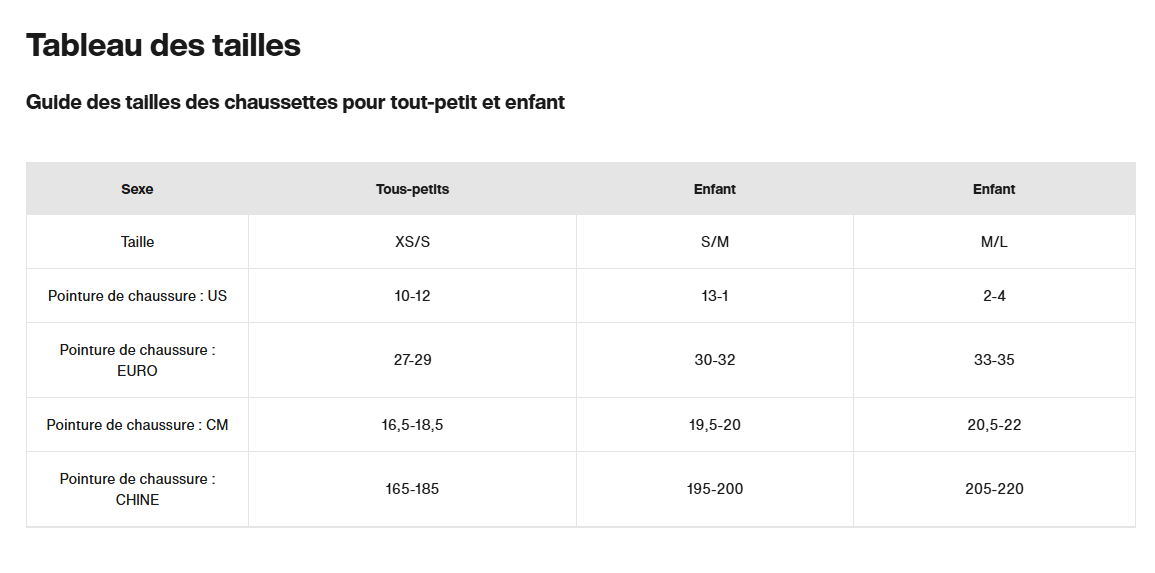Click the US size 2-4 cell
This screenshot has height=573, width=1155.
pos(994,296)
